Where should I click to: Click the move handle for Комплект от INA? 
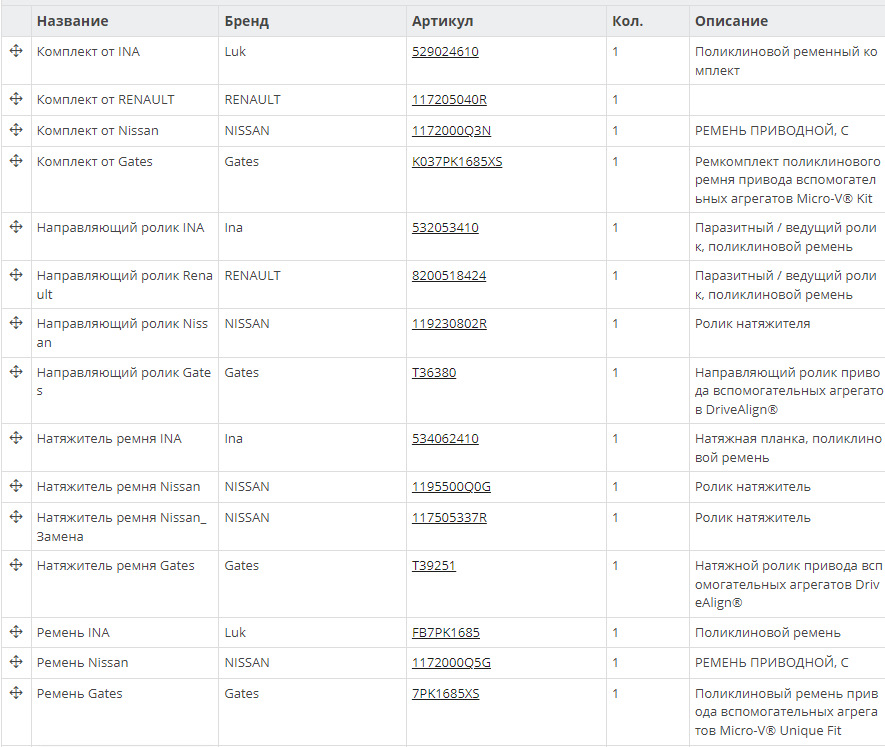tap(16, 51)
